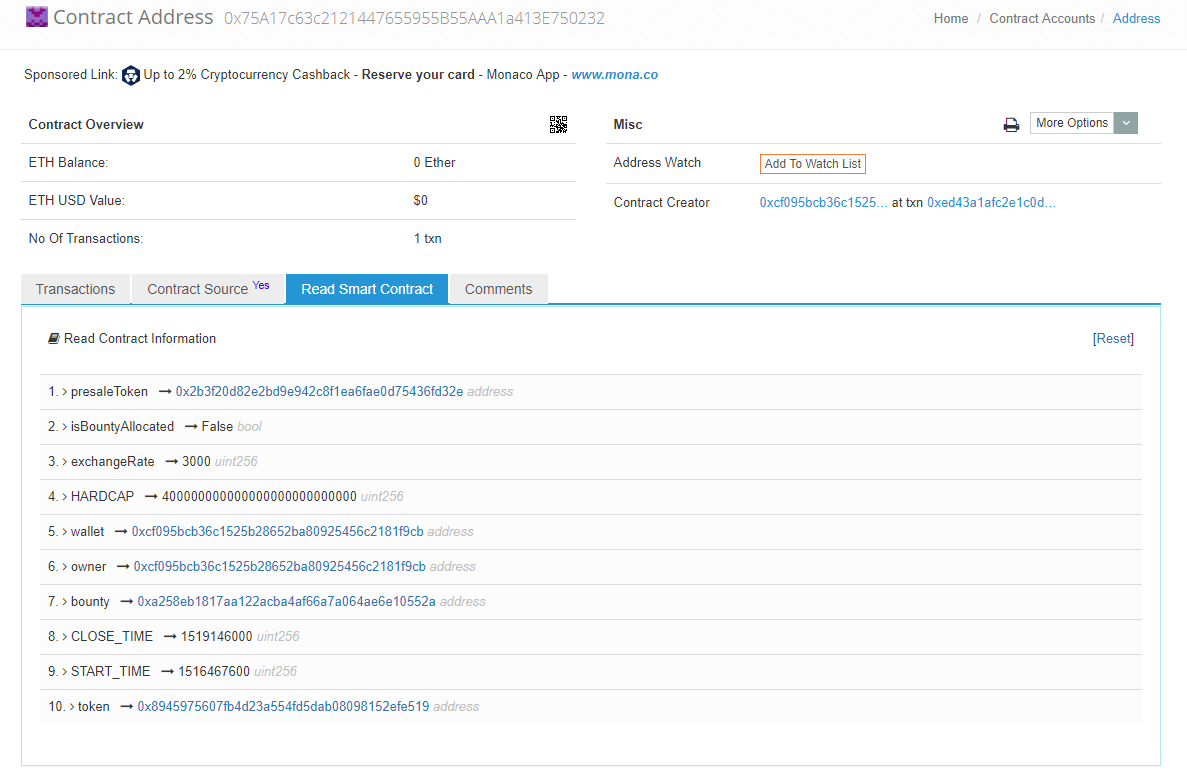Open the More Options dropdown arrow
This screenshot has width=1187, height=781.
point(1126,123)
